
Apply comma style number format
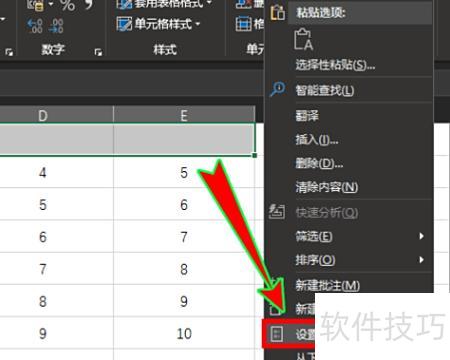pyautogui.click(x=89, y=5)
